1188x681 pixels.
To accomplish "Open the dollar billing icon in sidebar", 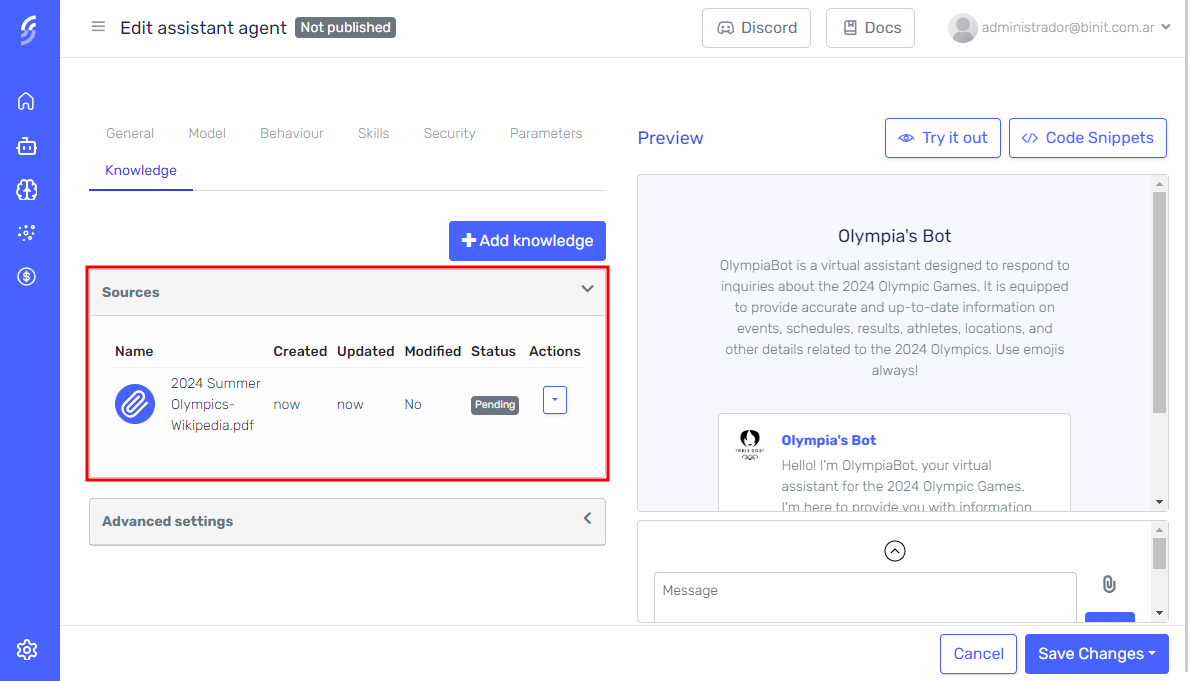I will click(x=27, y=276).
